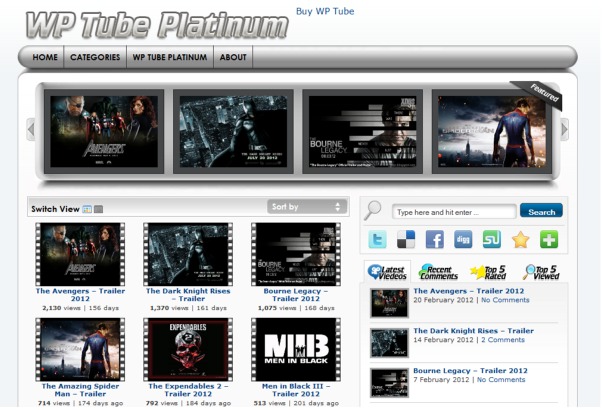This screenshot has width=602, height=410.
Task: Advance featured carousel with right arrow
Action: [x=564, y=129]
